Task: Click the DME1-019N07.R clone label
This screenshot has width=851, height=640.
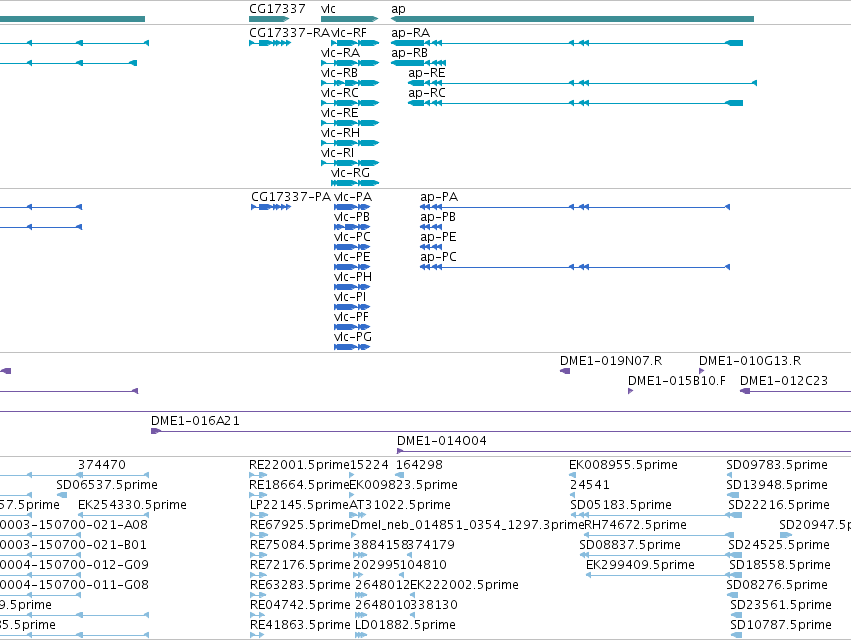Action: 611,361
